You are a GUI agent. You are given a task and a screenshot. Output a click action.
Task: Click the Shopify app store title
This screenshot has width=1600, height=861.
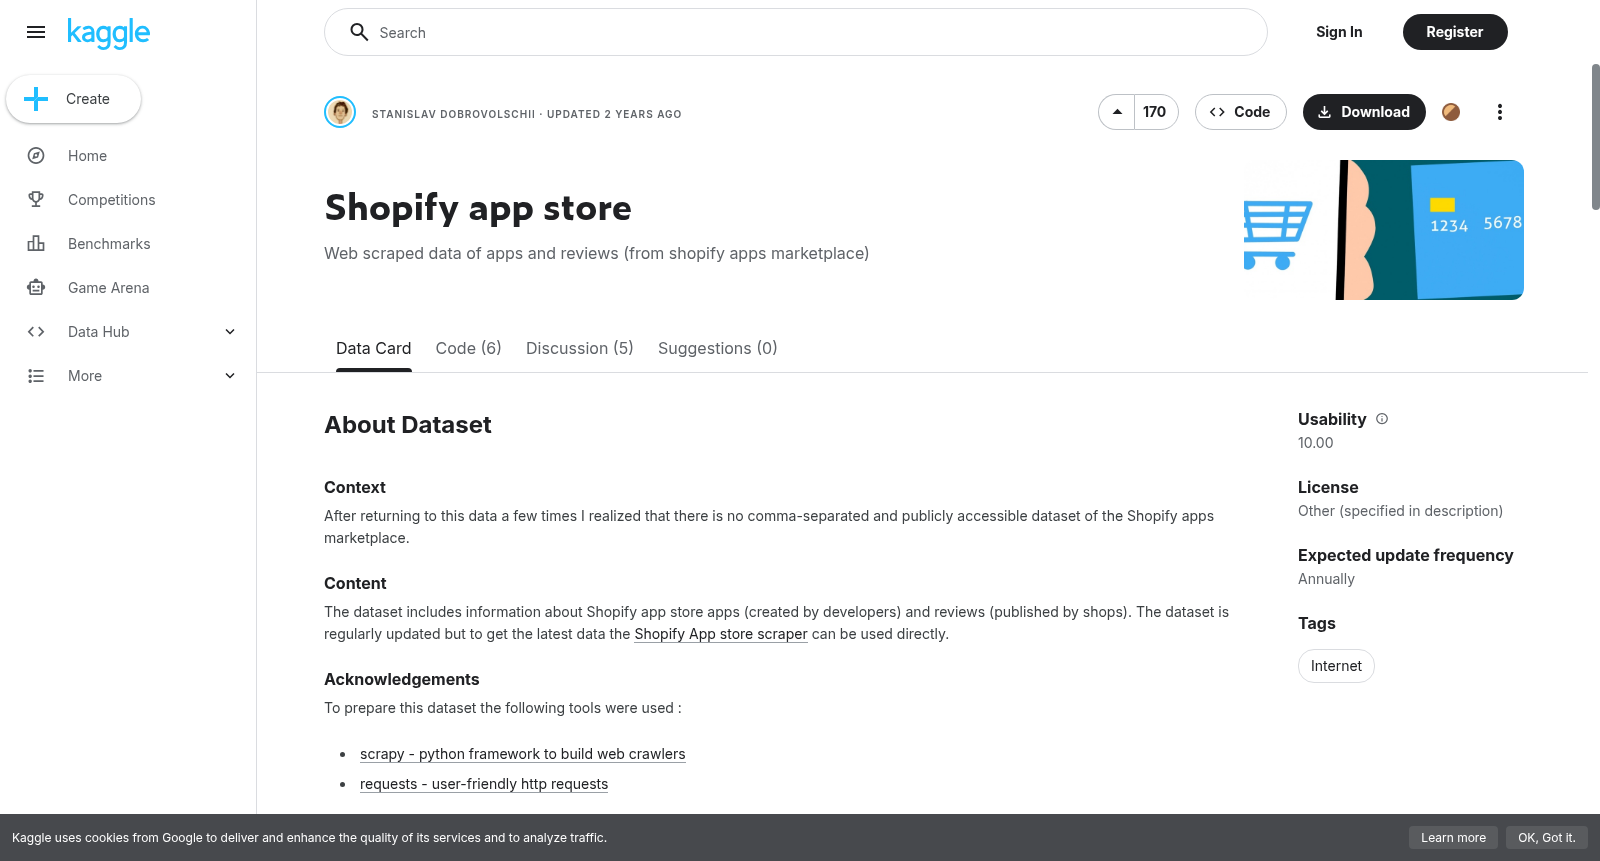(478, 208)
